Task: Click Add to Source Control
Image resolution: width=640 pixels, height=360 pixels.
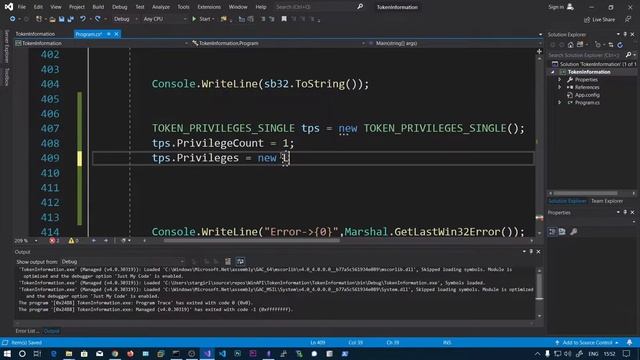Action: [x=587, y=343]
